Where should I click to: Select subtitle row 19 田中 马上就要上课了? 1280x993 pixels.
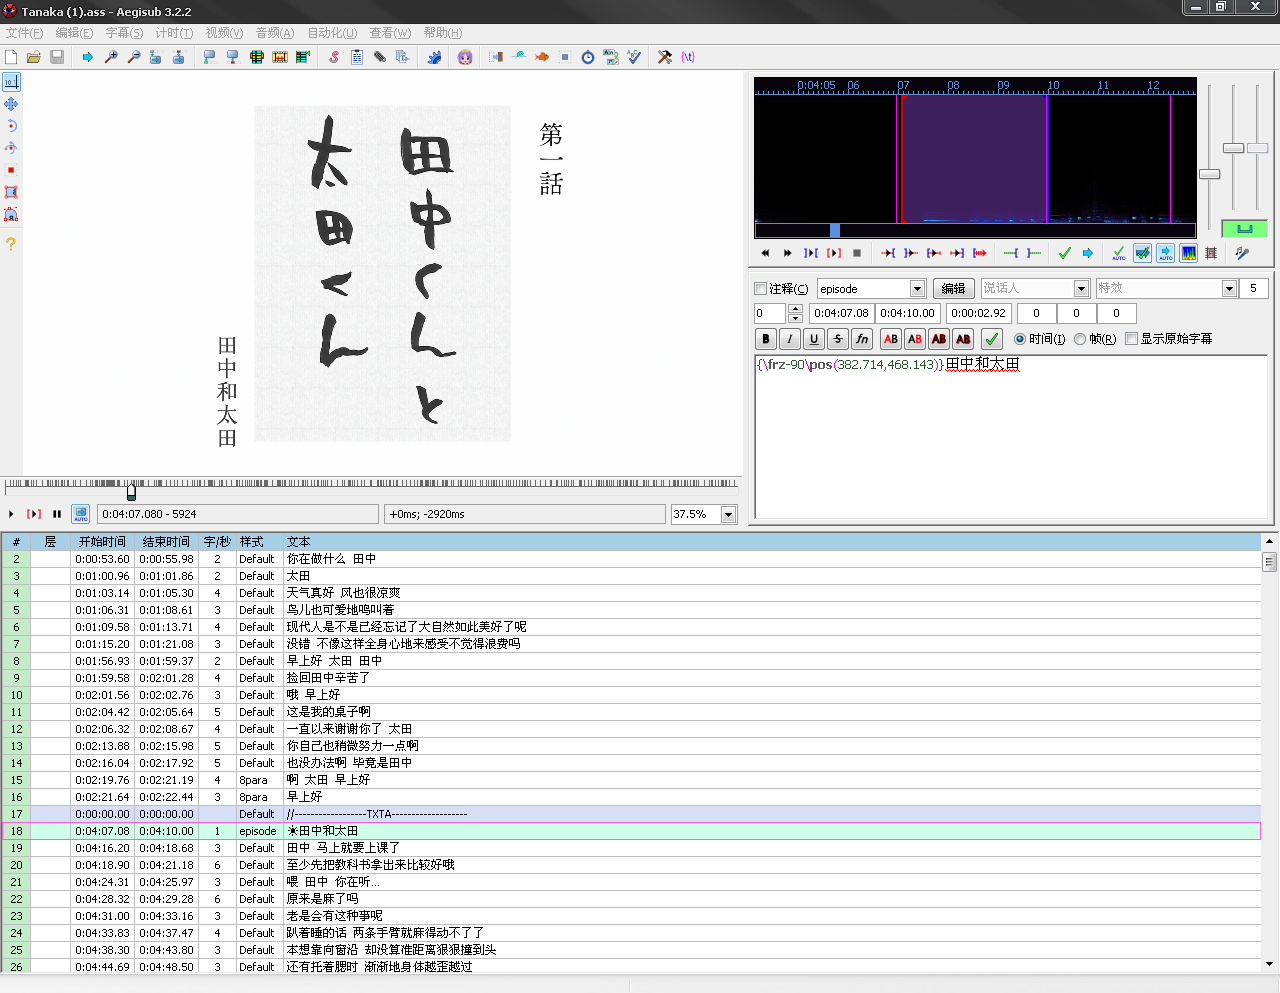(x=630, y=848)
